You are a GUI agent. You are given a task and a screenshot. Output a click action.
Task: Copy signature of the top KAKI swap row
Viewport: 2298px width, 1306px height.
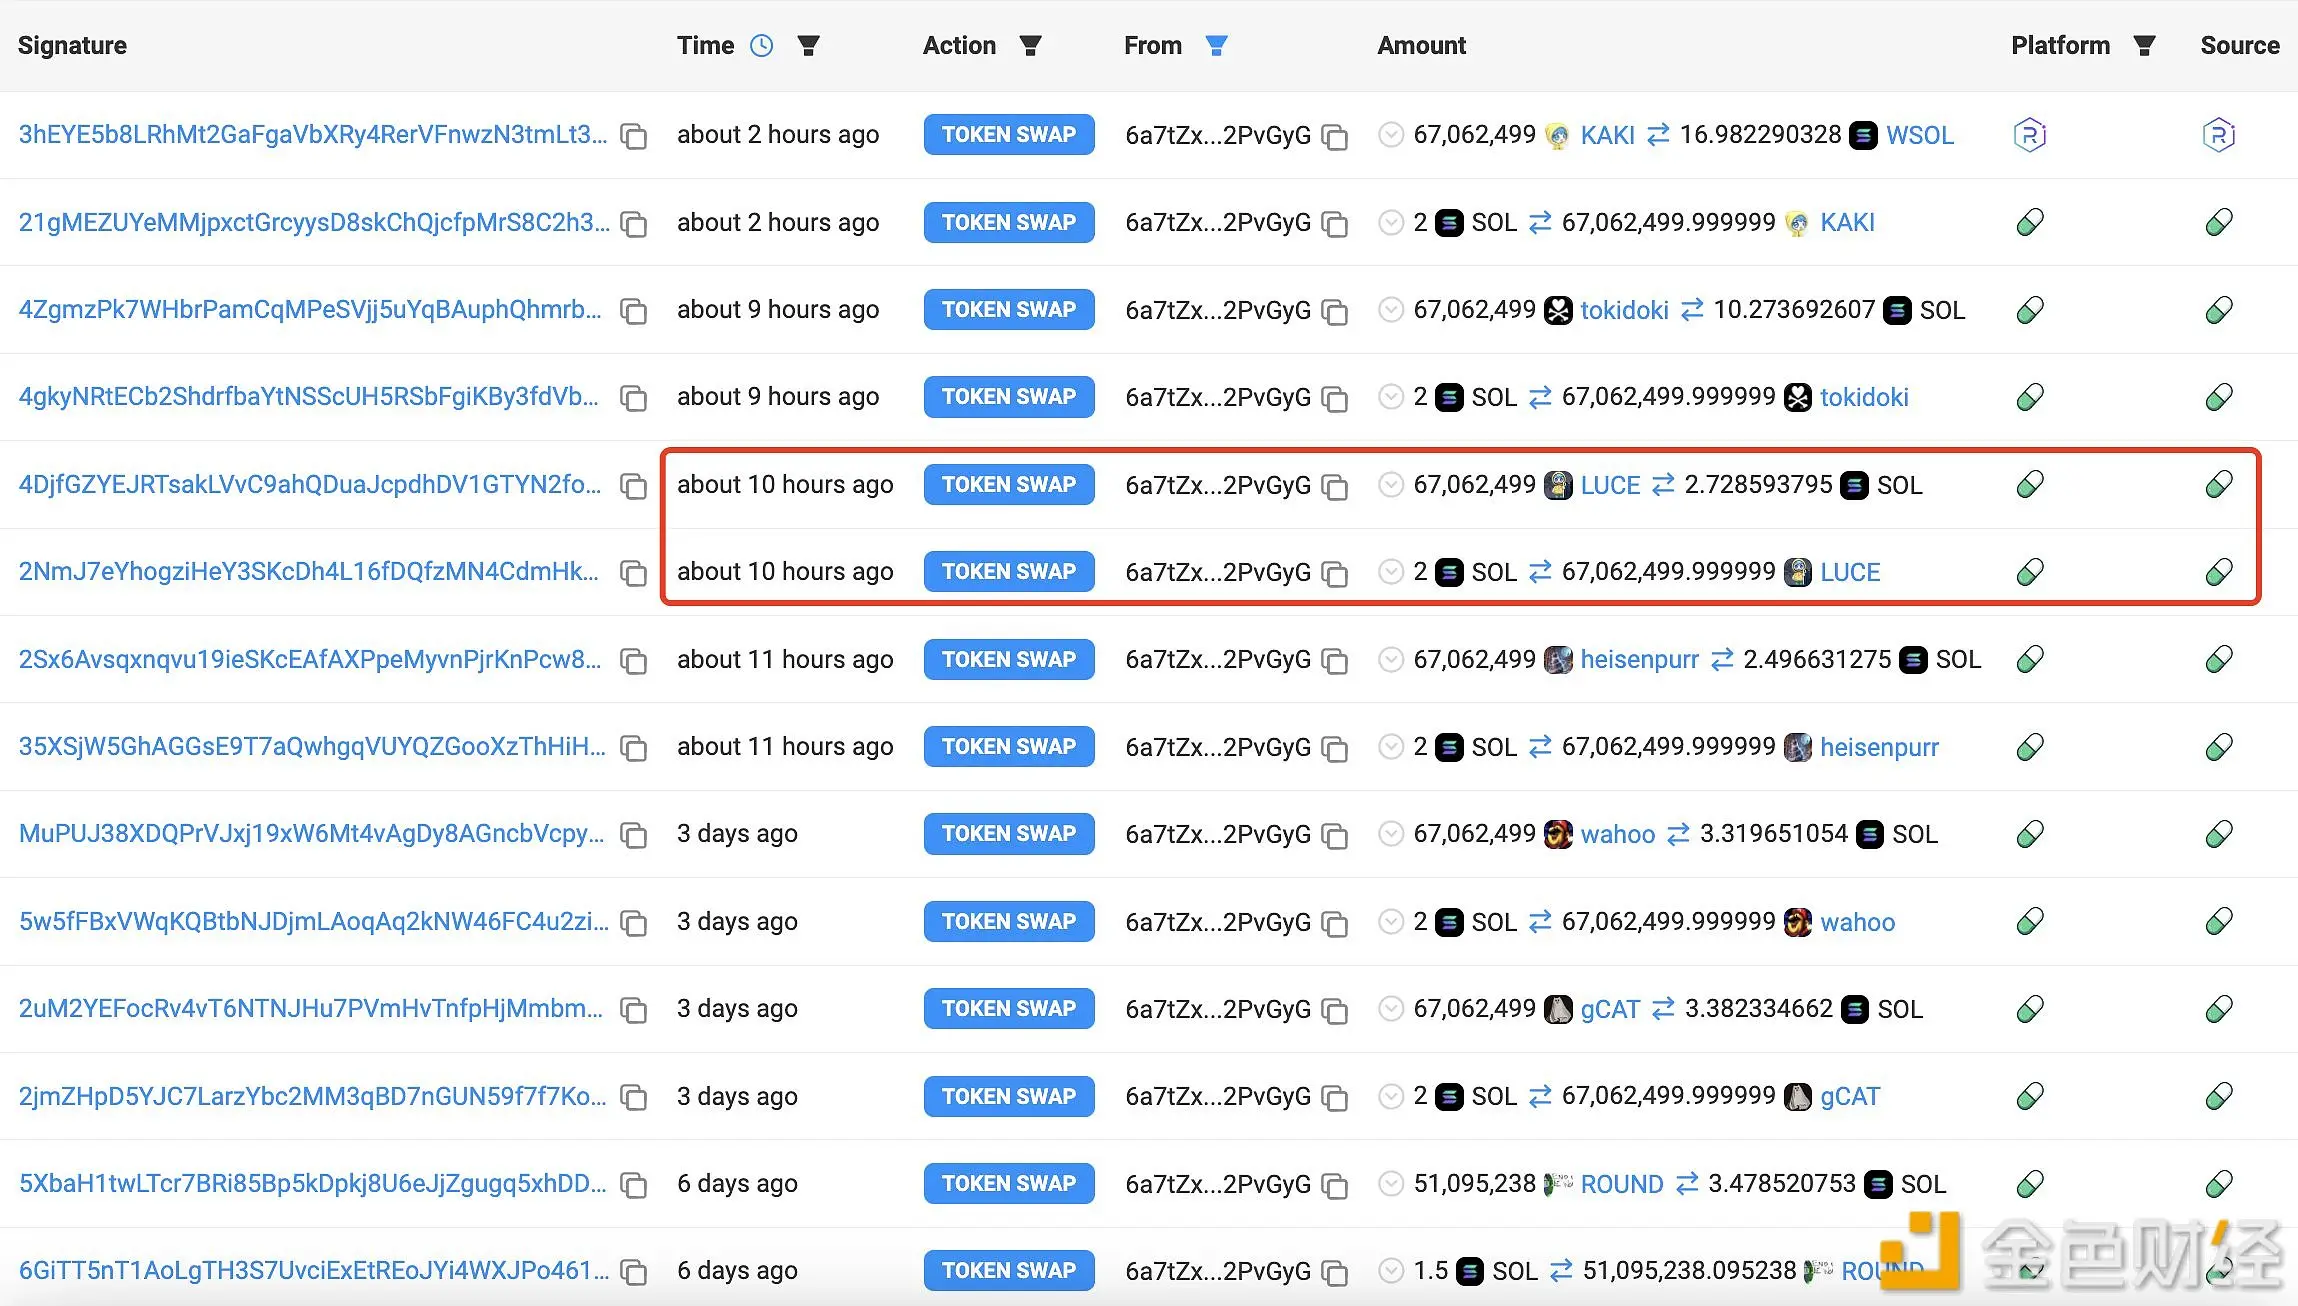[x=634, y=136]
